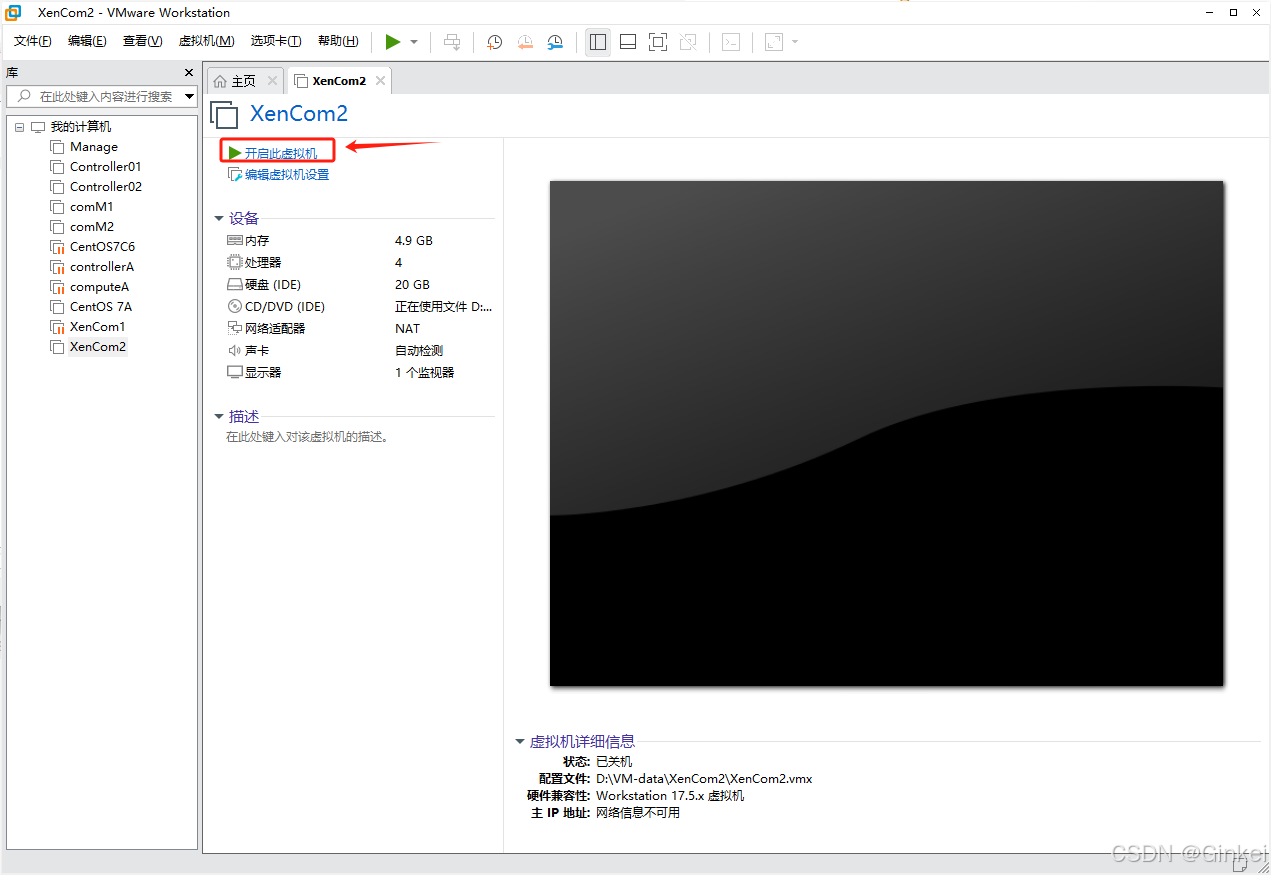1271x875 pixels.
Task: Open the power options dropdown arrow
Action: click(x=414, y=42)
